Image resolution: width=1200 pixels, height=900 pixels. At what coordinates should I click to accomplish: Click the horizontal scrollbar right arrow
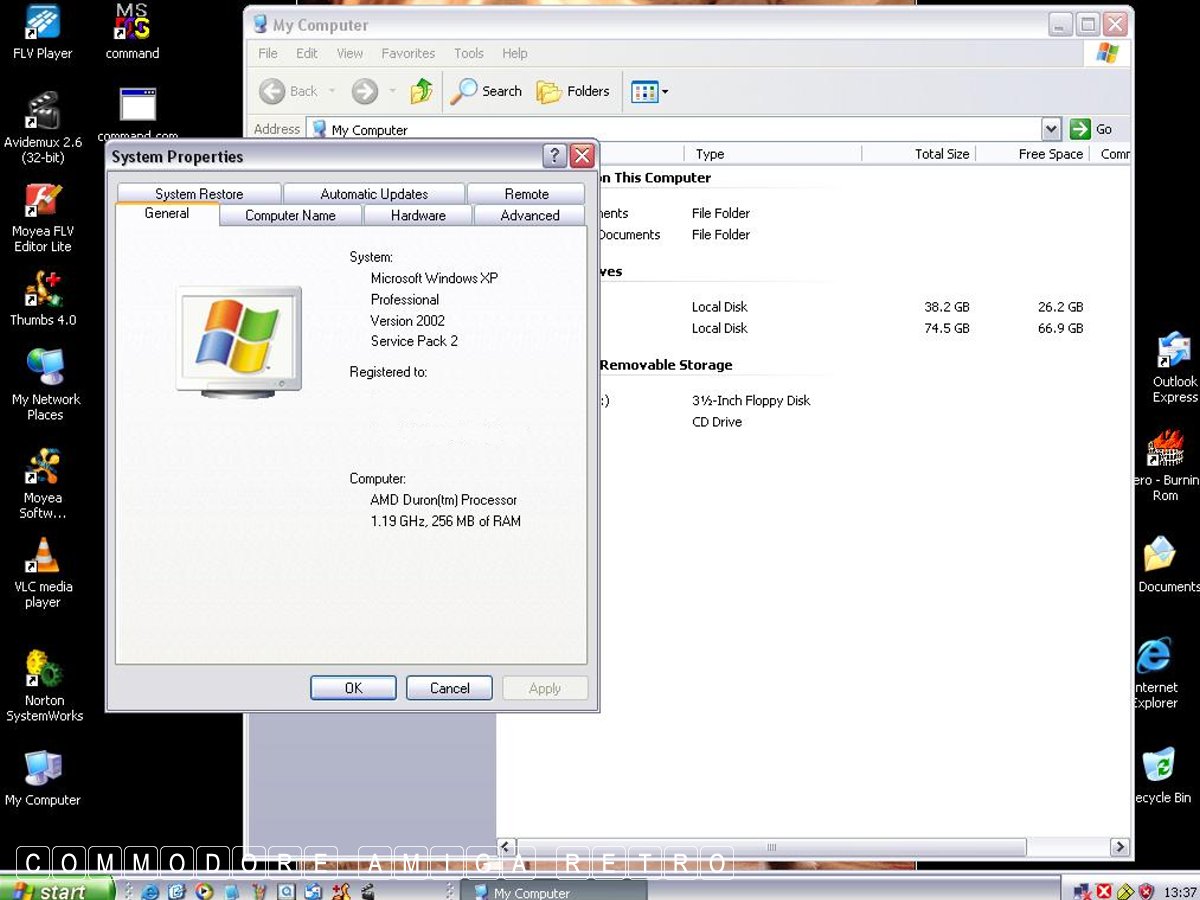coord(1120,847)
